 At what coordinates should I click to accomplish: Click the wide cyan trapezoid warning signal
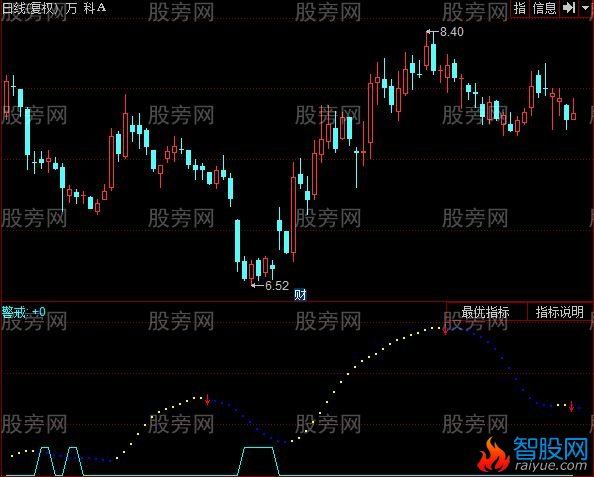click(x=258, y=461)
